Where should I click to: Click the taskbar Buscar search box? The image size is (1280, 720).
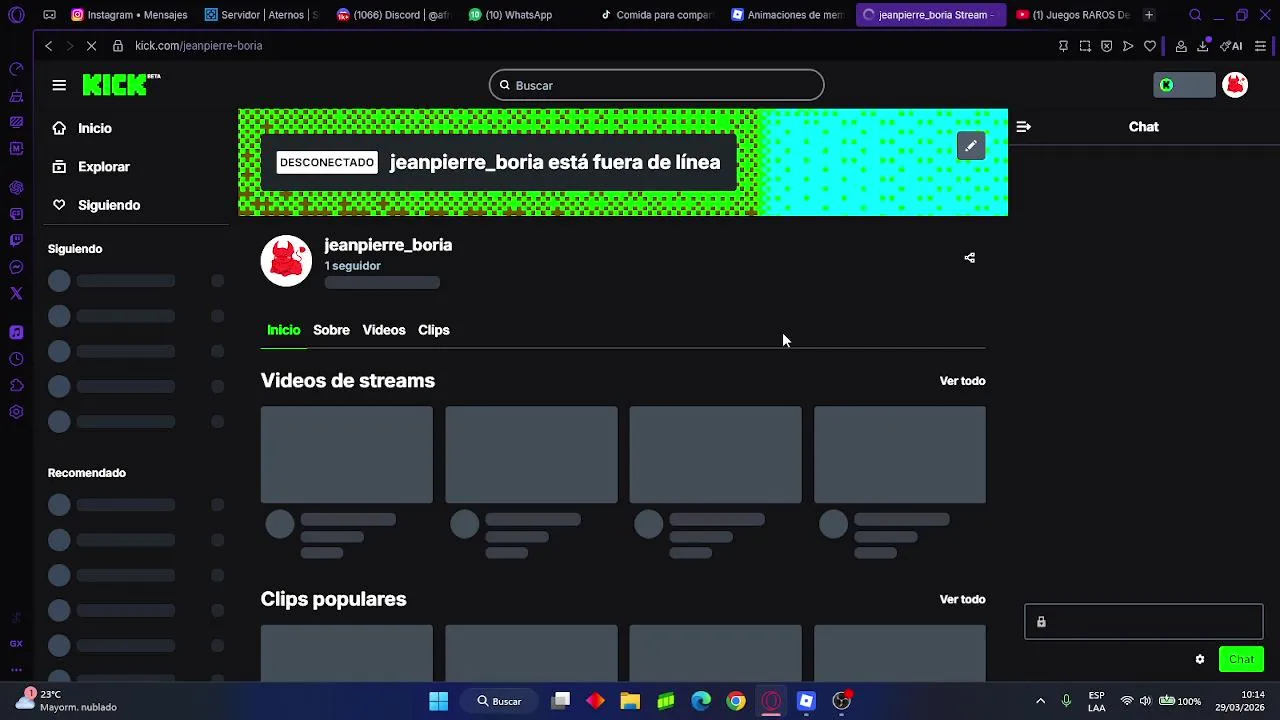(500, 701)
